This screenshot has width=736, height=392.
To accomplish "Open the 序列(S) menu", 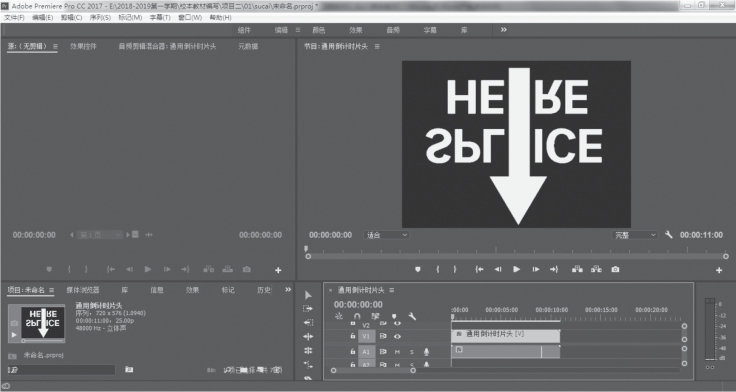I will [100, 17].
